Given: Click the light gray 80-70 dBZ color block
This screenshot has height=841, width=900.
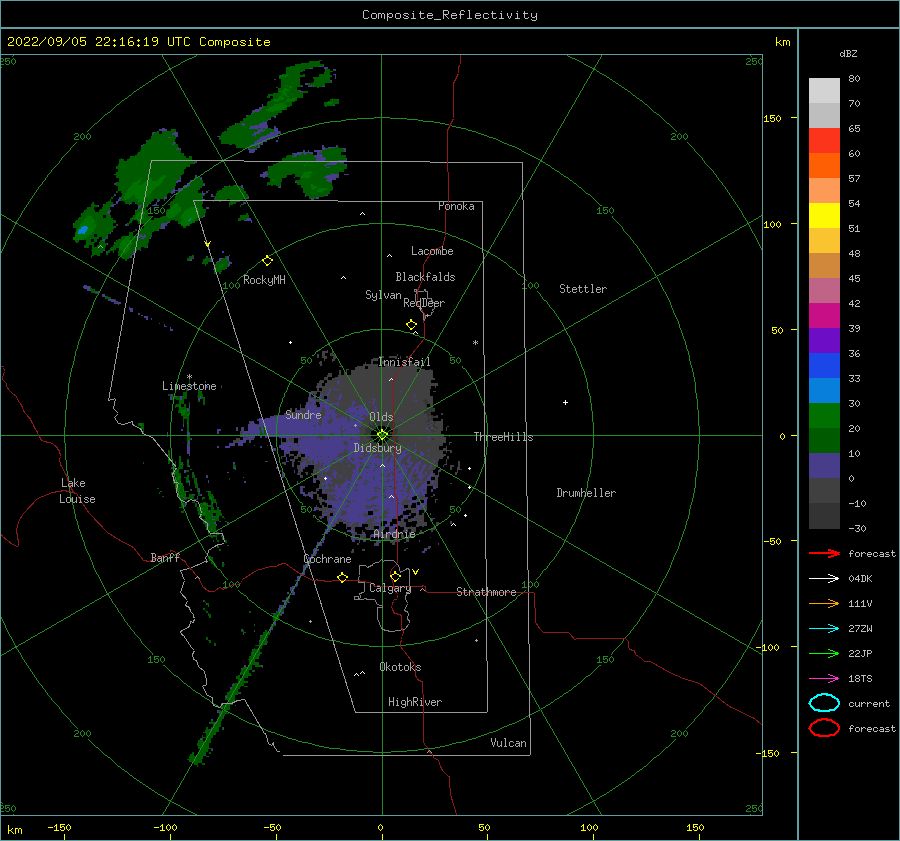Looking at the screenshot, I should pos(824,91).
